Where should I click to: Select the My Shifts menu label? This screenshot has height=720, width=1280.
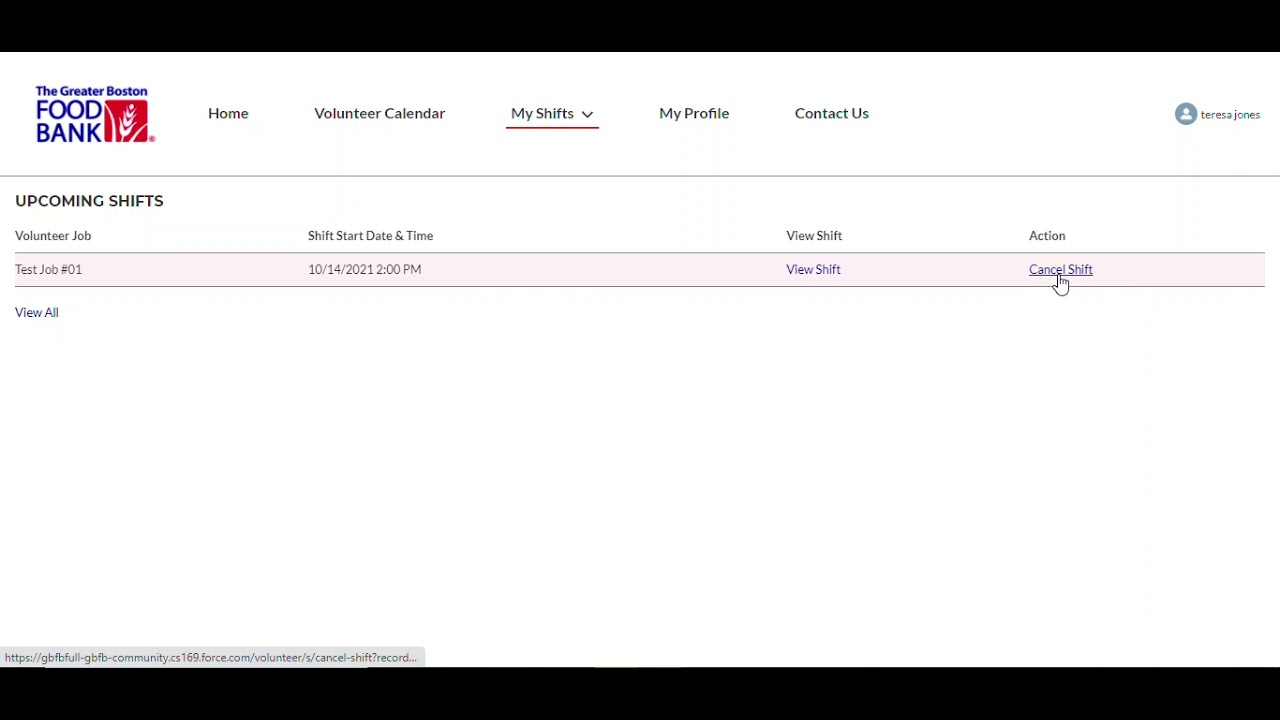(542, 113)
